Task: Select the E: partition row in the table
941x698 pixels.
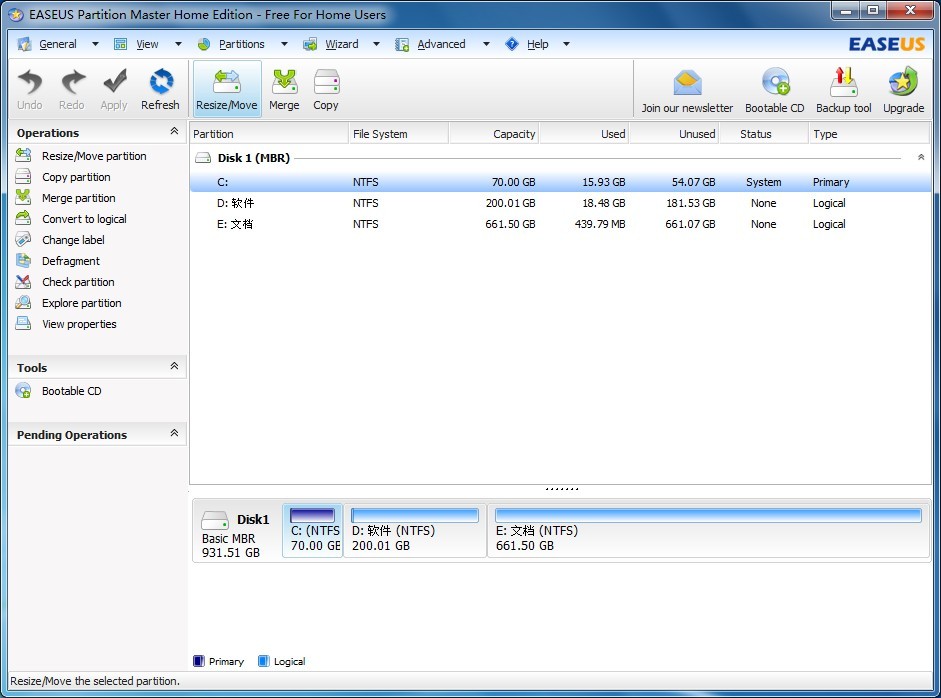Action: [x=560, y=224]
